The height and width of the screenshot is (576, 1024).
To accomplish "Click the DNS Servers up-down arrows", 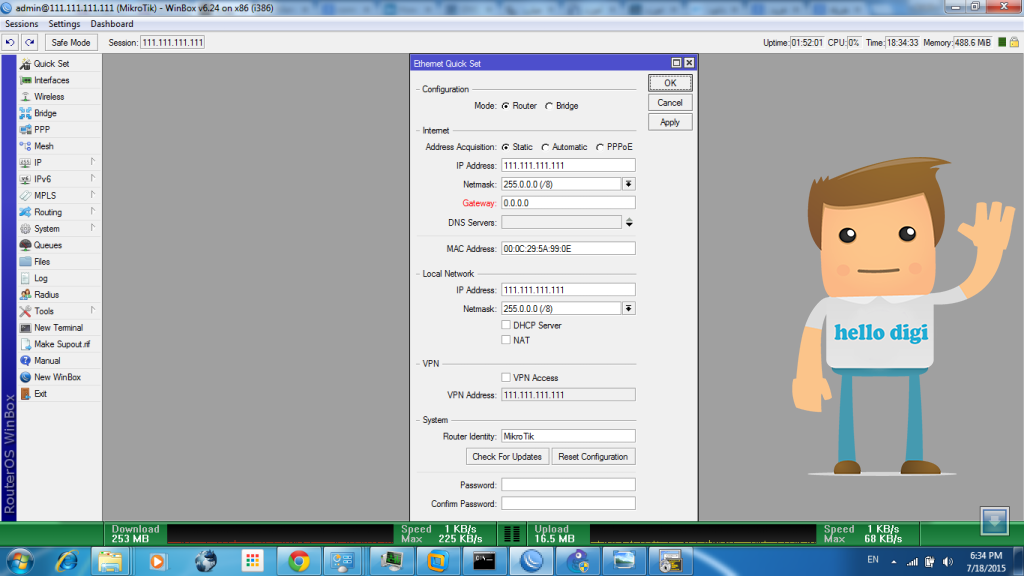I will [629, 223].
